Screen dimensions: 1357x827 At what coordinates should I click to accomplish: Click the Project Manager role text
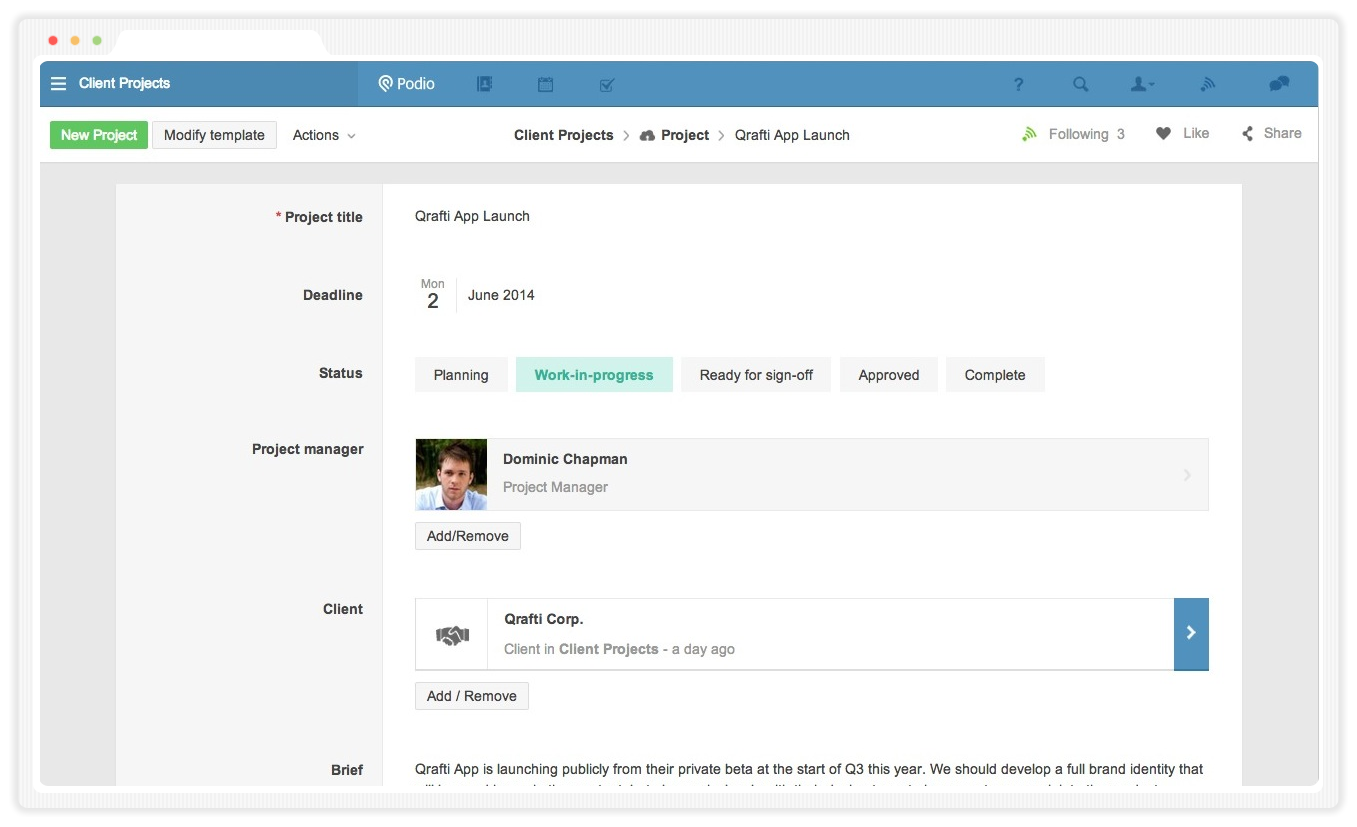point(555,487)
